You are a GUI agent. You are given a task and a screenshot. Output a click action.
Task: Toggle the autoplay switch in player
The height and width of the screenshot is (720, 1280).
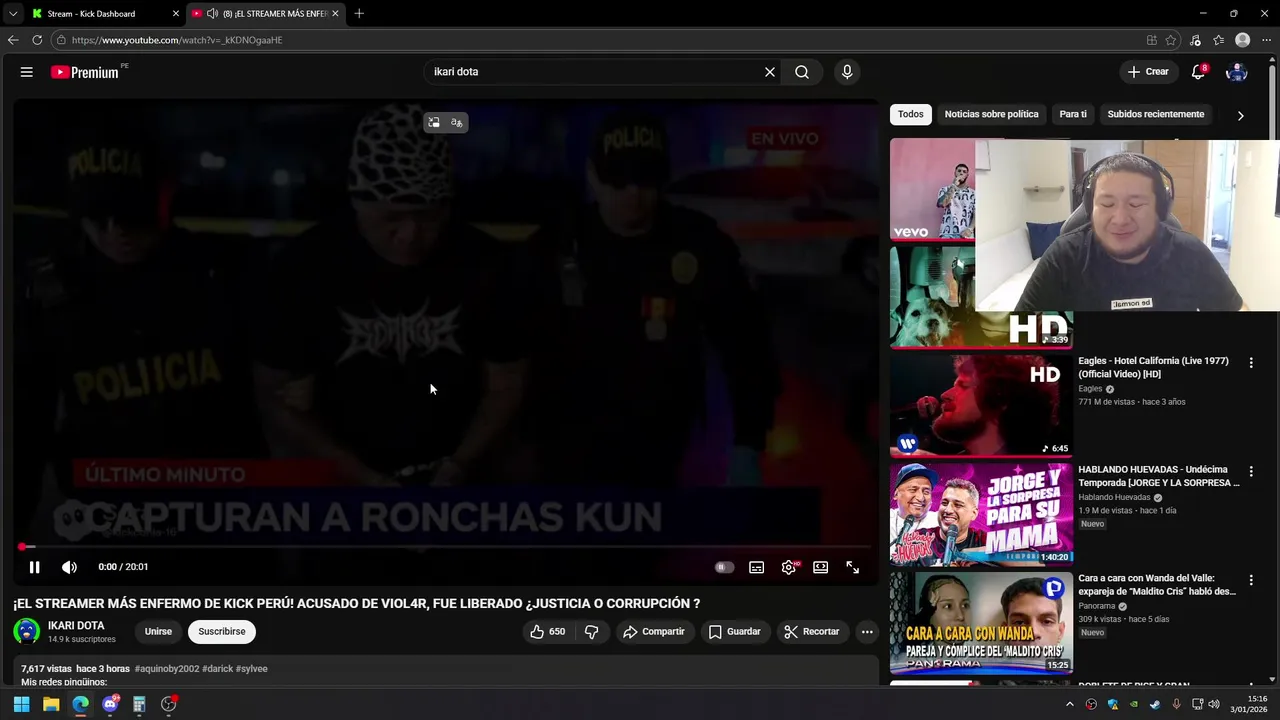pyautogui.click(x=724, y=567)
